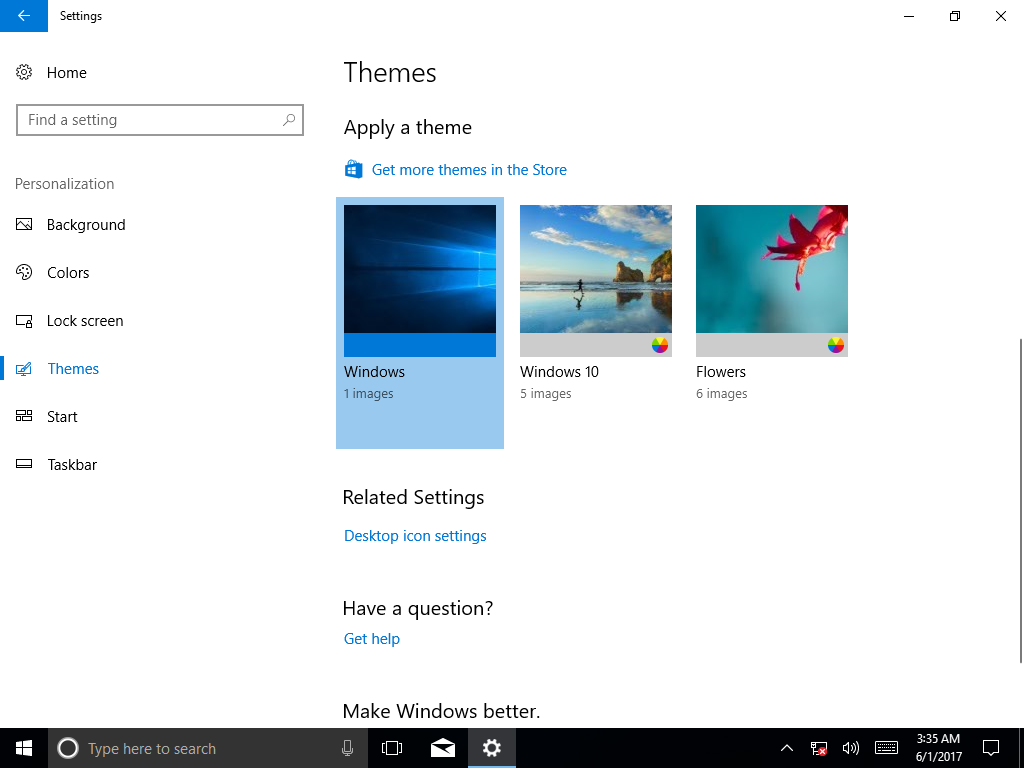
Task: Open the Colors settings page
Action: [68, 272]
